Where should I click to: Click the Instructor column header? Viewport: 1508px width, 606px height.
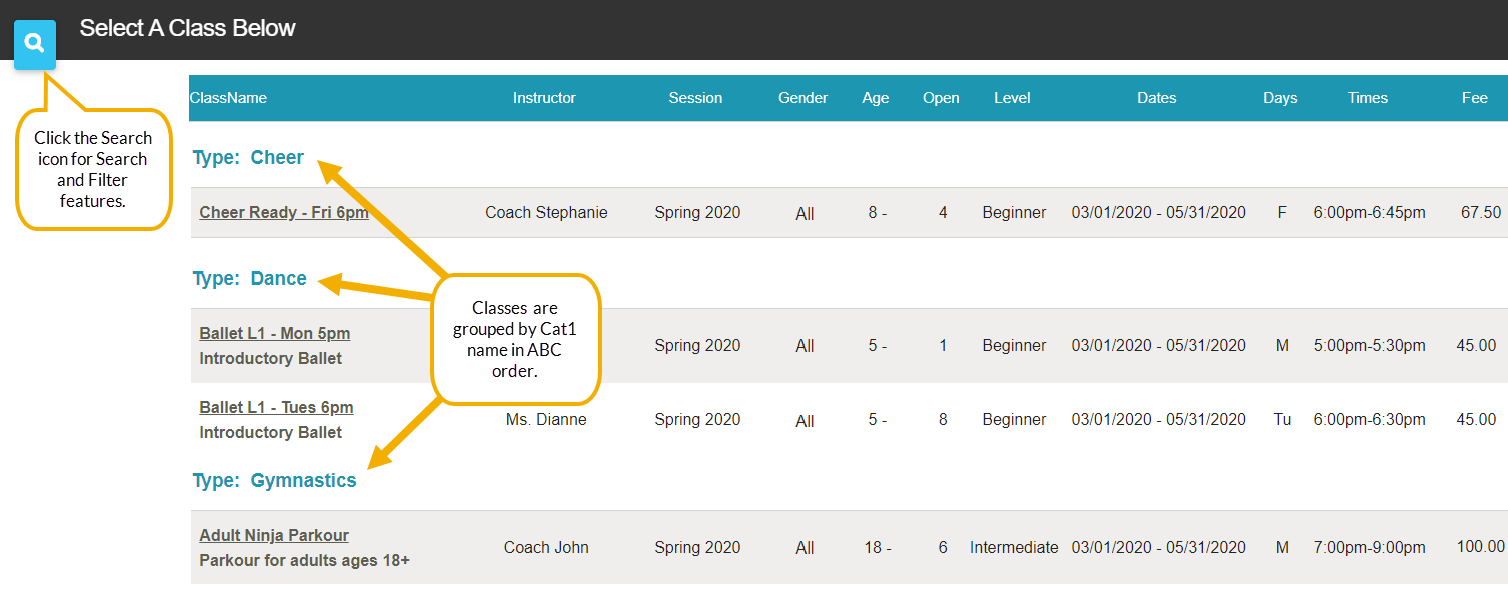click(544, 98)
